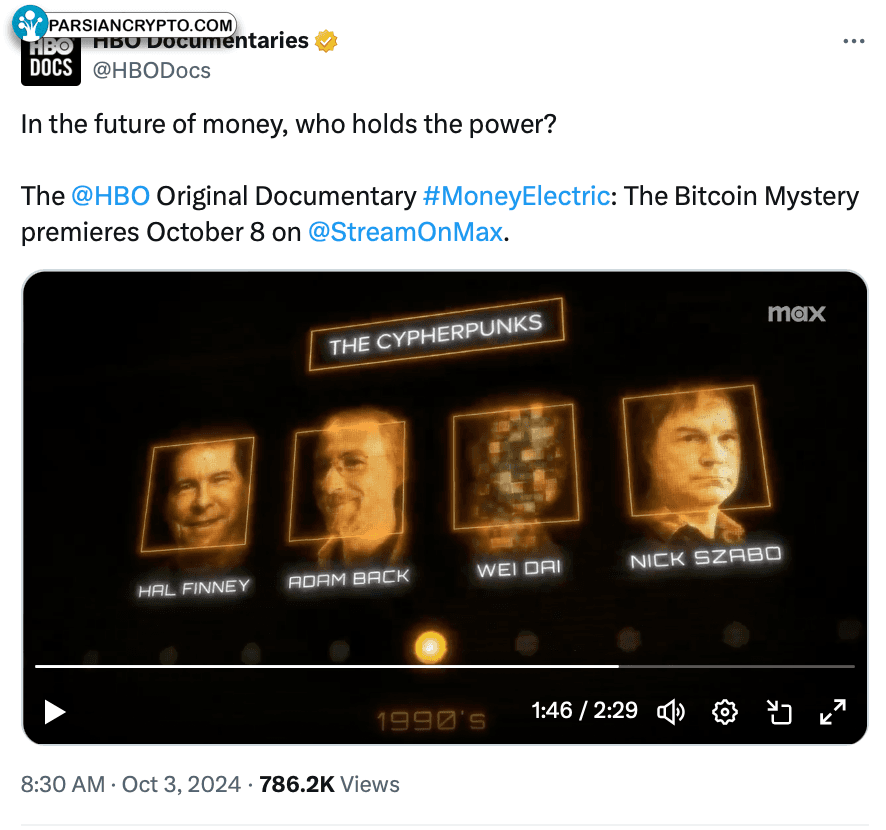Mute the video volume

point(670,712)
